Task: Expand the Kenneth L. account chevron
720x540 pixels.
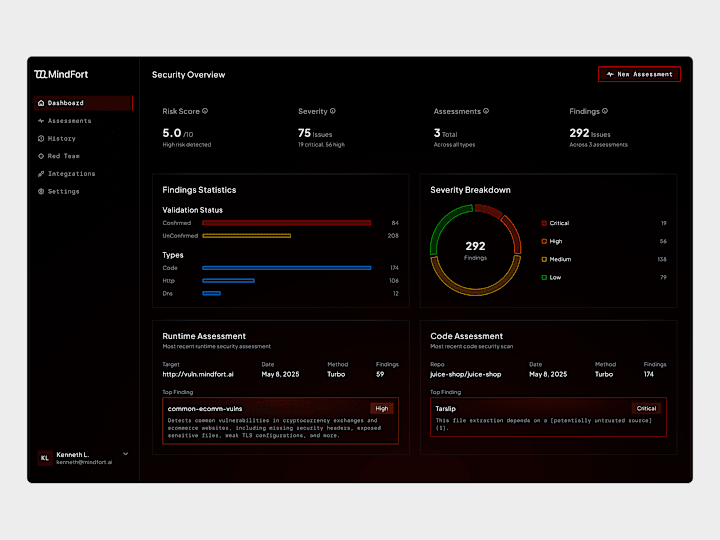Action: (125, 454)
